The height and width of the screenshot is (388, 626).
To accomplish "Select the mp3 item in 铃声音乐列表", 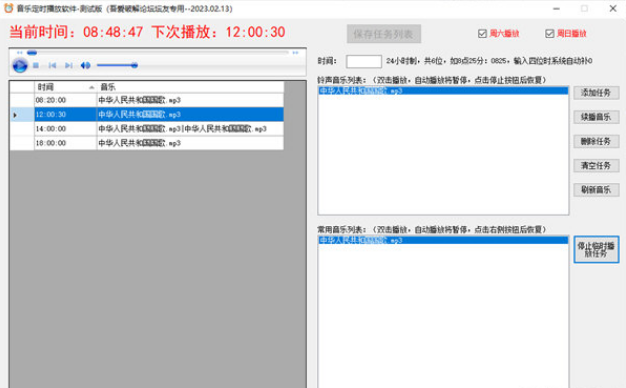I will point(443,91).
